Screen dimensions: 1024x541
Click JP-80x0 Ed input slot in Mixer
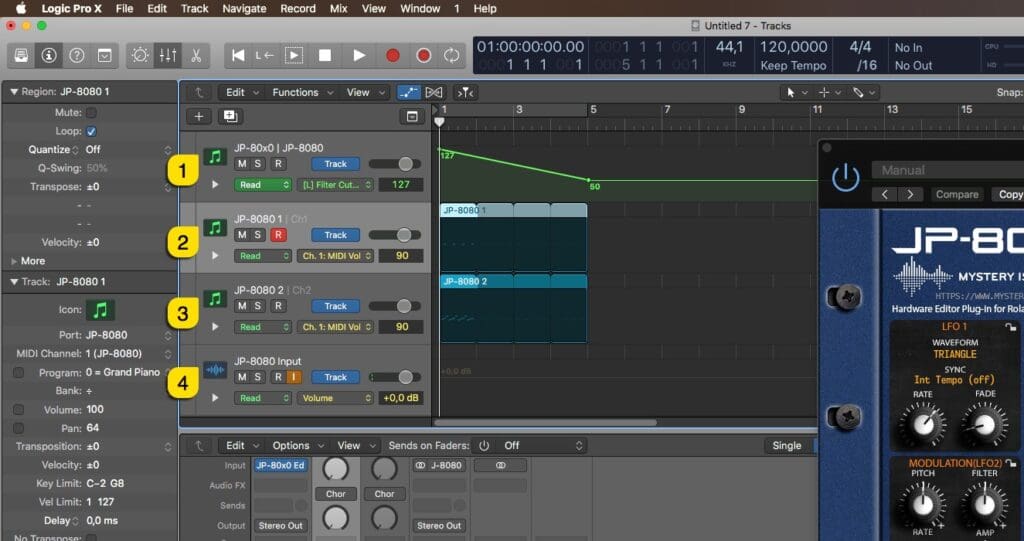click(281, 465)
